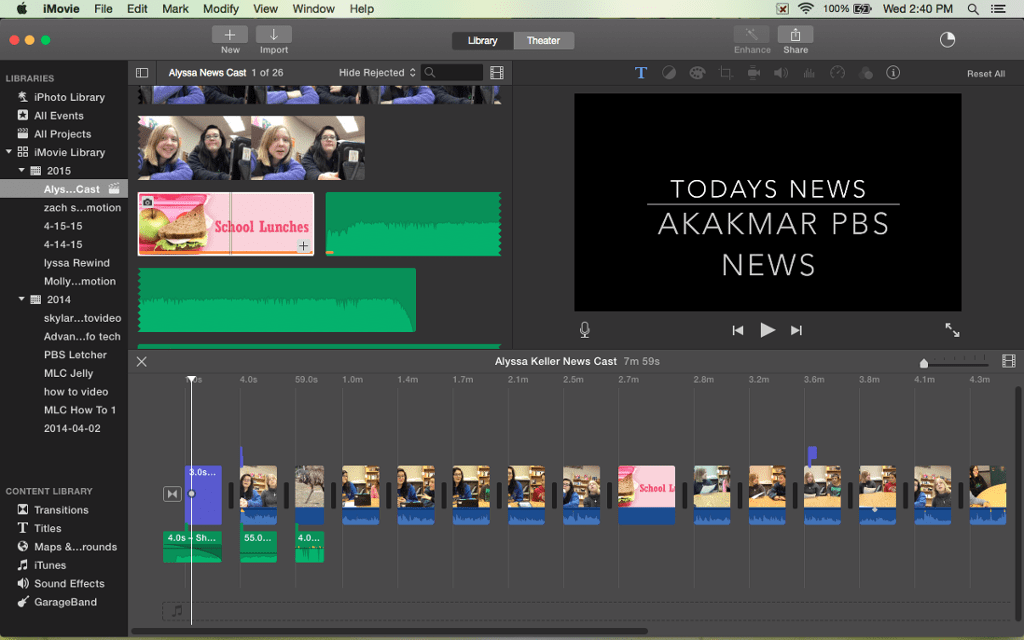Click the New plus button
The height and width of the screenshot is (640, 1024).
pos(230,35)
